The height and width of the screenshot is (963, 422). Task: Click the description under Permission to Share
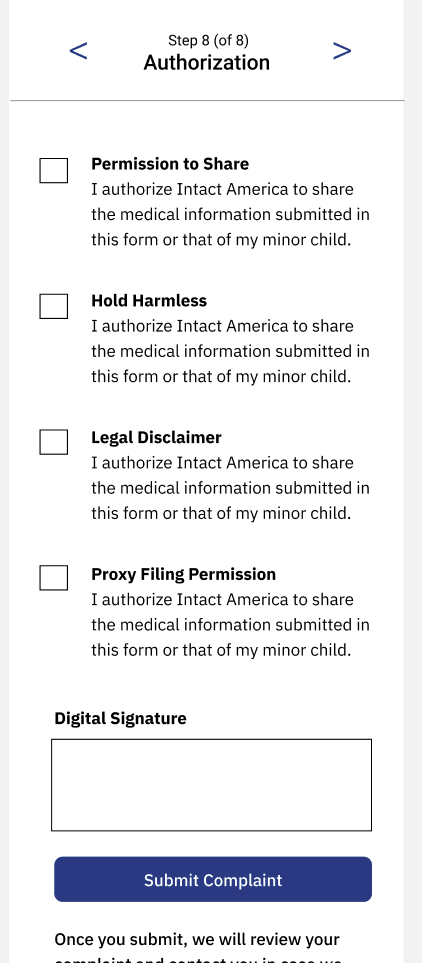[x=230, y=214]
